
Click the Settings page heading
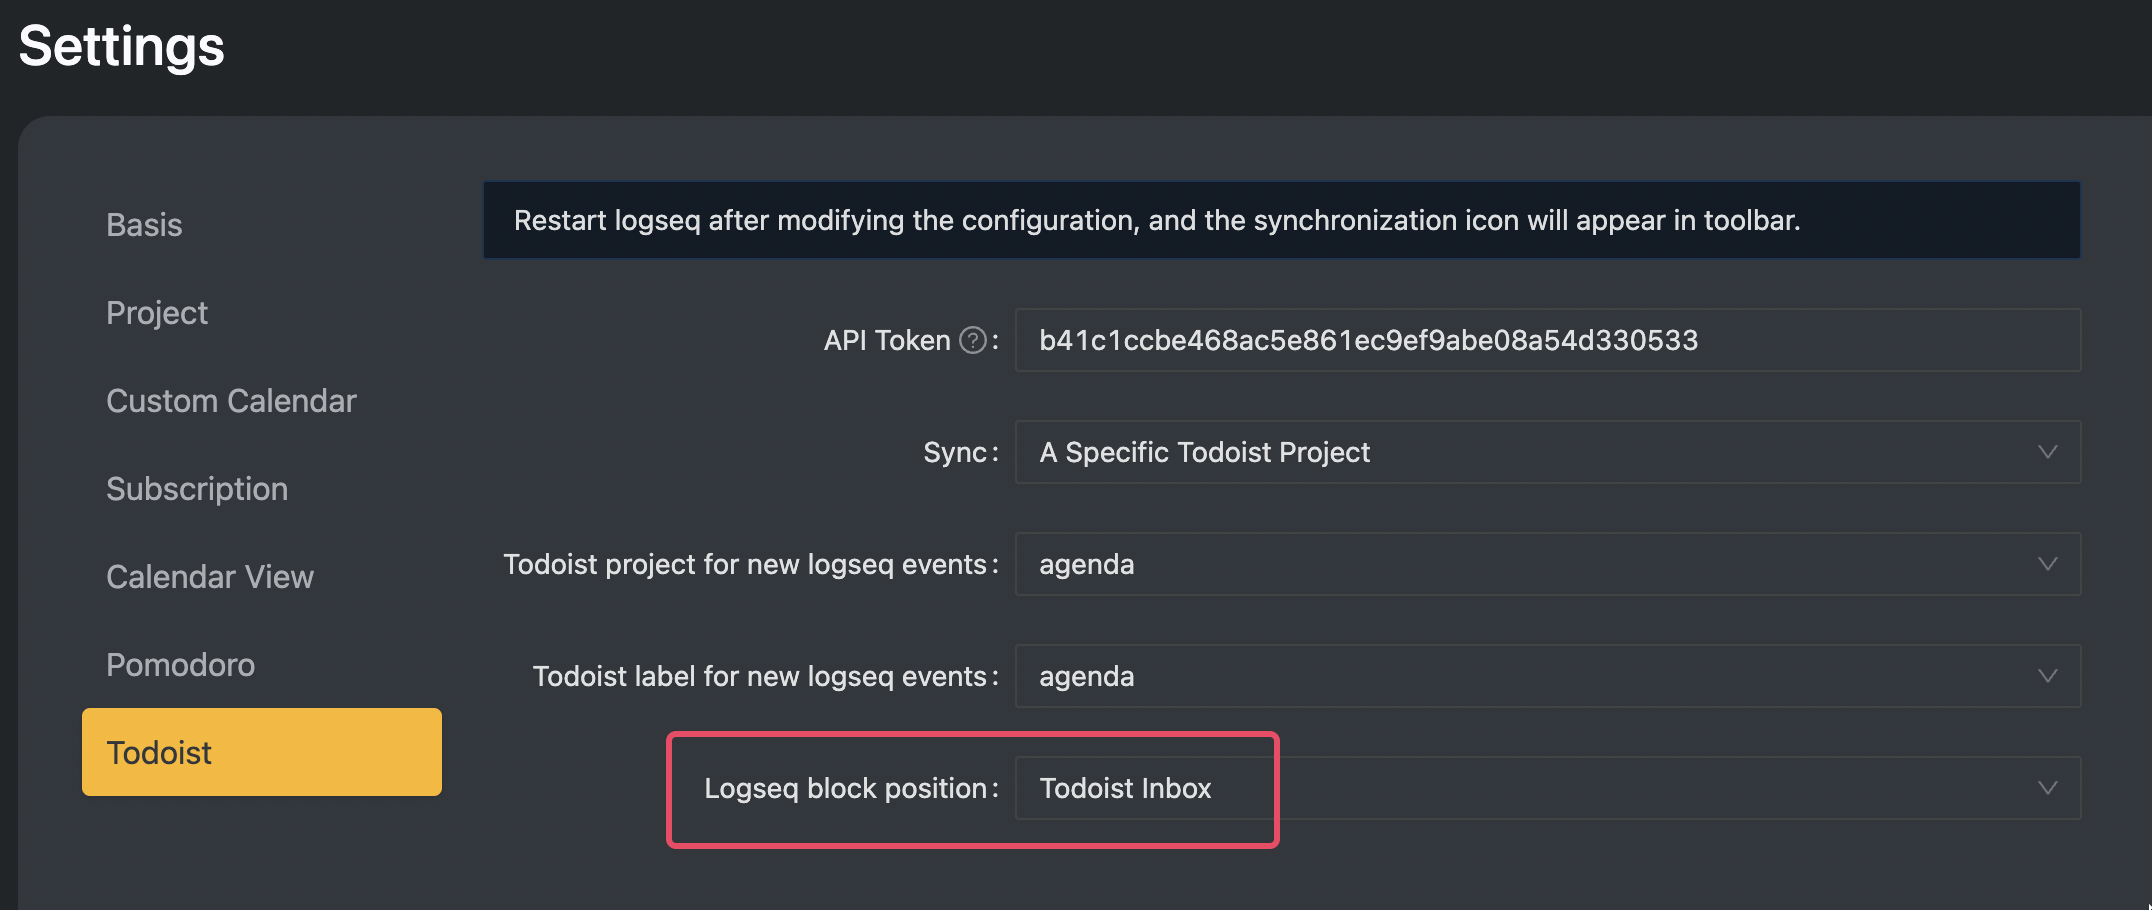[x=122, y=46]
